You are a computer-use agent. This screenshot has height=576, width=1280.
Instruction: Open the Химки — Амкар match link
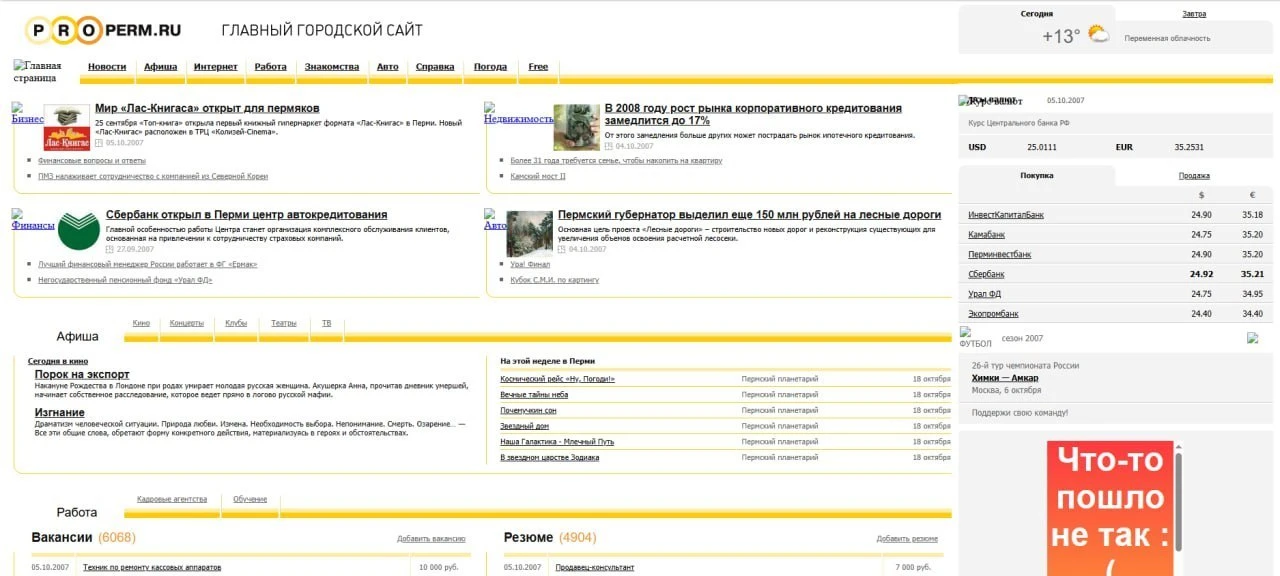click(1005, 378)
